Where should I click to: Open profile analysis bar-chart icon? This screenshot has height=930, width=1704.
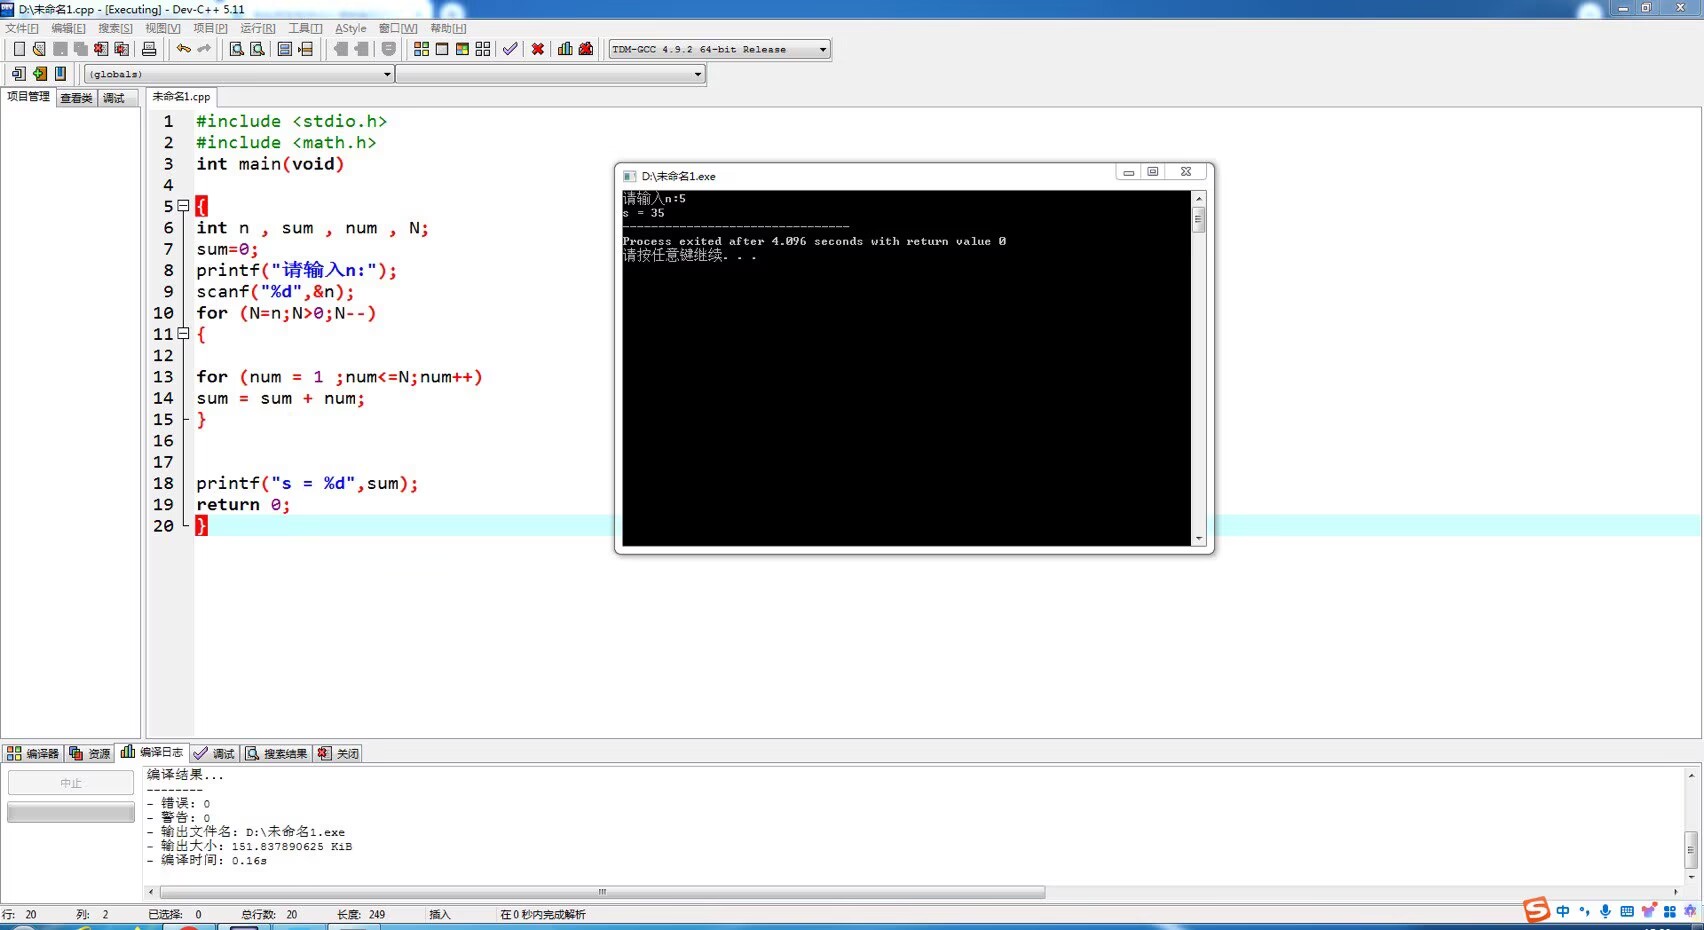click(565, 49)
